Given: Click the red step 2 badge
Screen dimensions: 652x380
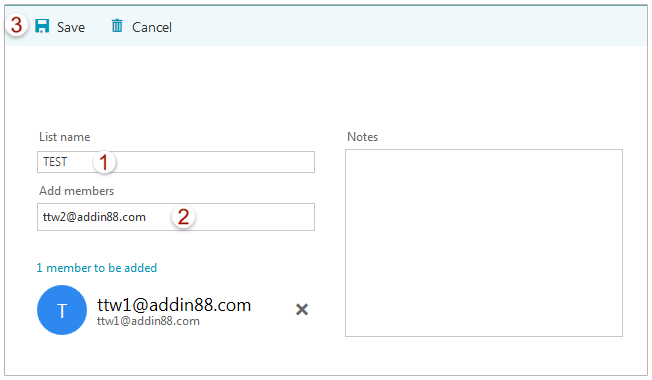Looking at the screenshot, I should pos(183,217).
